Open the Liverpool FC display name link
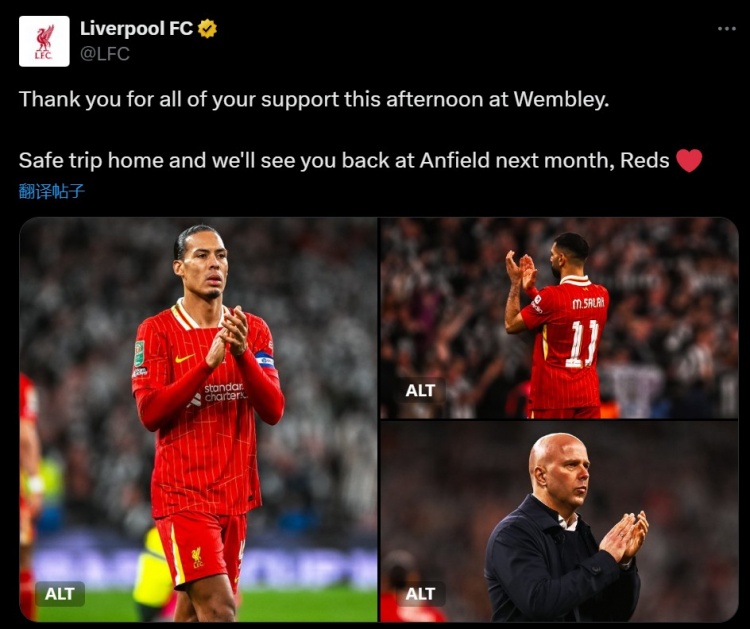Screen dimensions: 750x629 coord(136,29)
